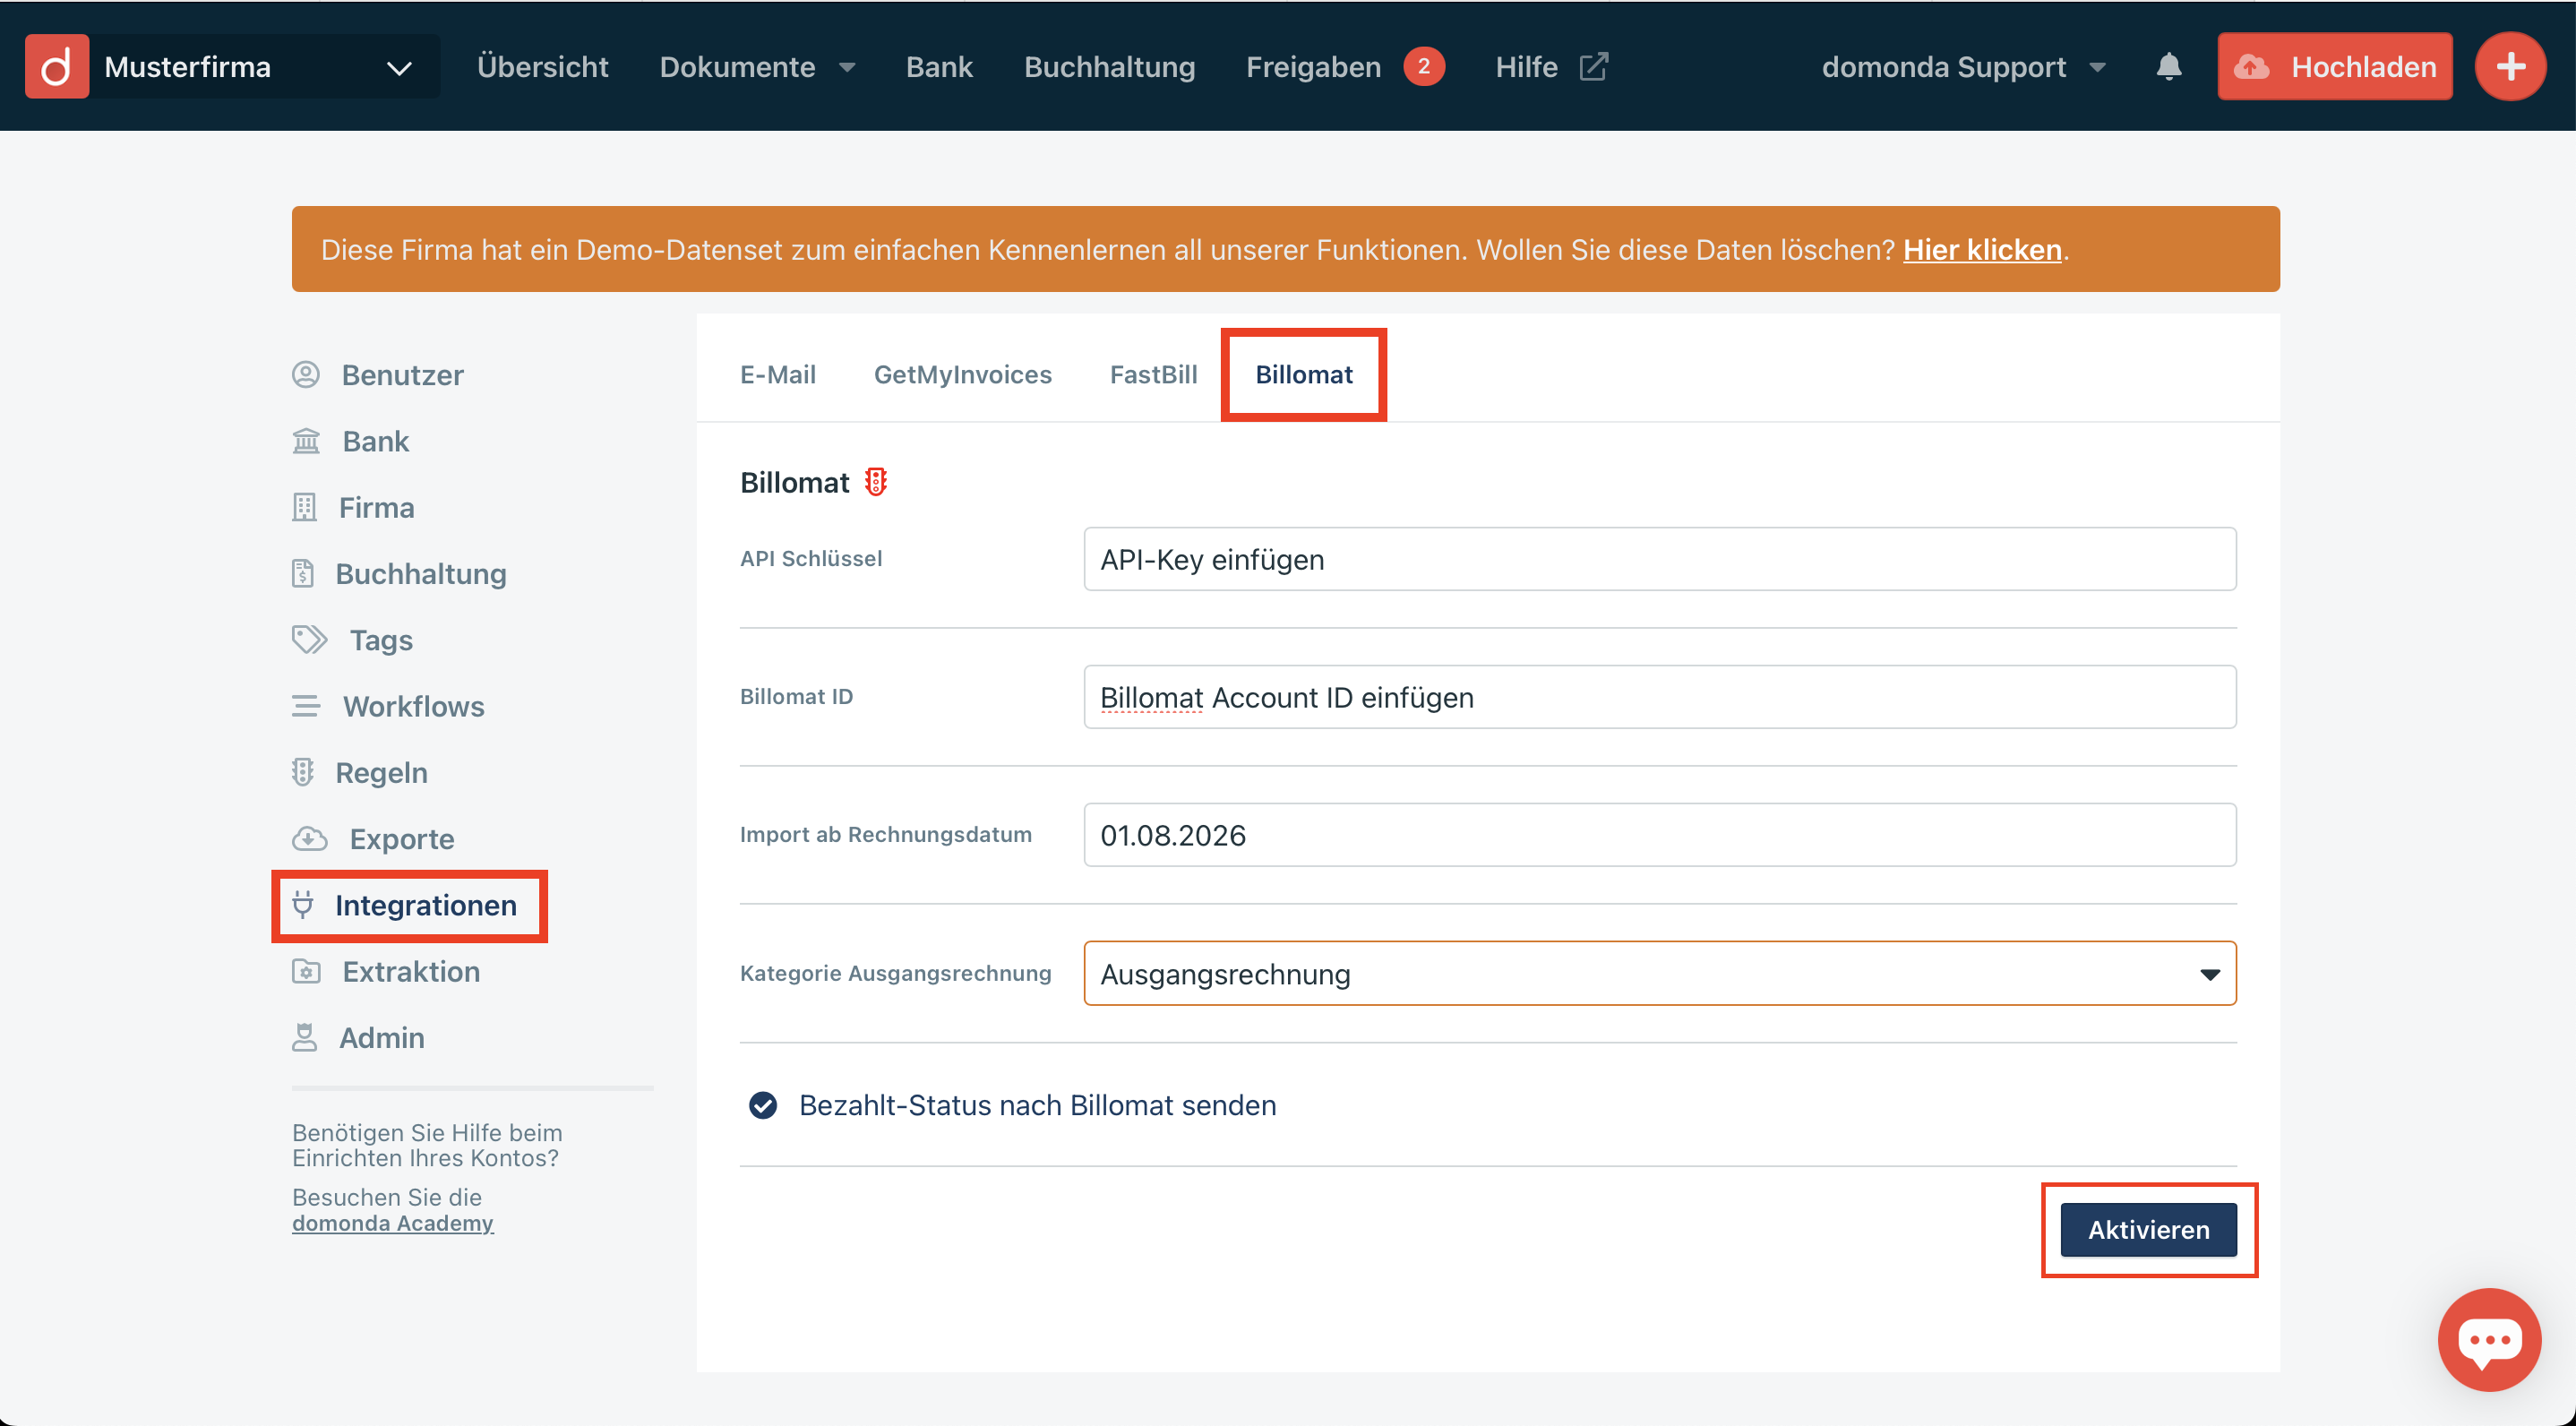Toggle Bezahlt-Status nach Billomat senden checkbox
Image resolution: width=2576 pixels, height=1426 pixels.
[x=763, y=1105]
